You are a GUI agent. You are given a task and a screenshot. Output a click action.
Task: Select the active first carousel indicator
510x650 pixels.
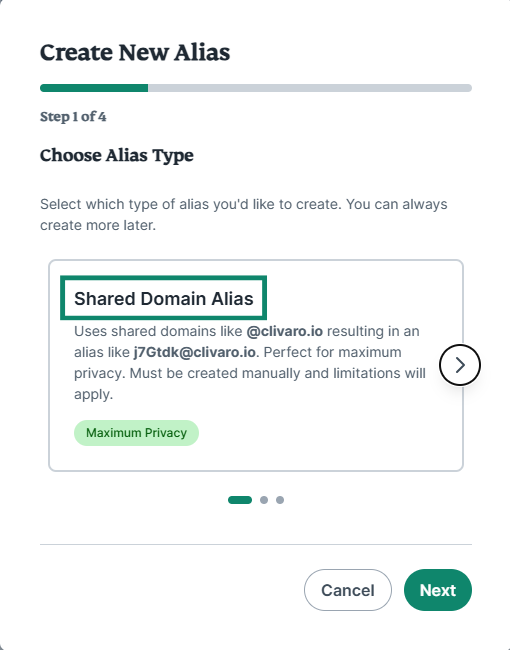coord(240,500)
